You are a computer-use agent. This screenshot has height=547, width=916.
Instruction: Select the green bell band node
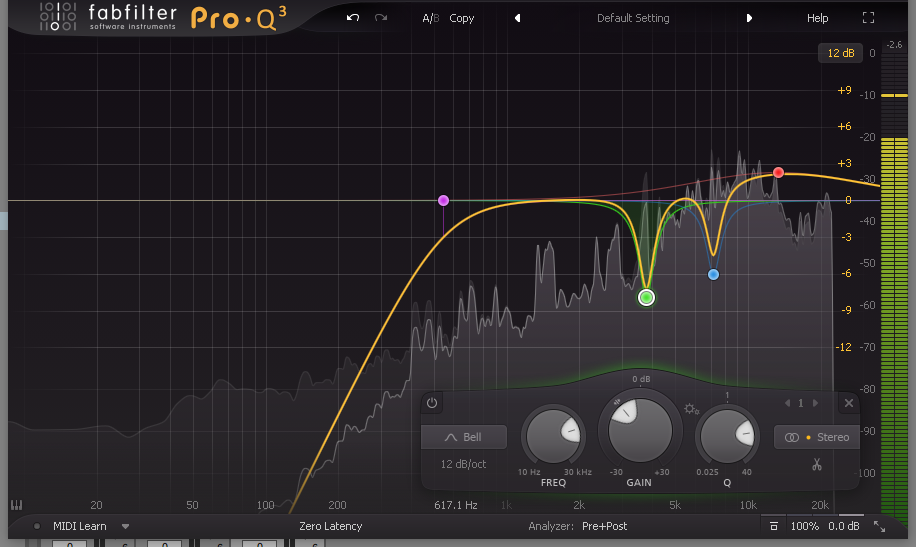point(646,297)
